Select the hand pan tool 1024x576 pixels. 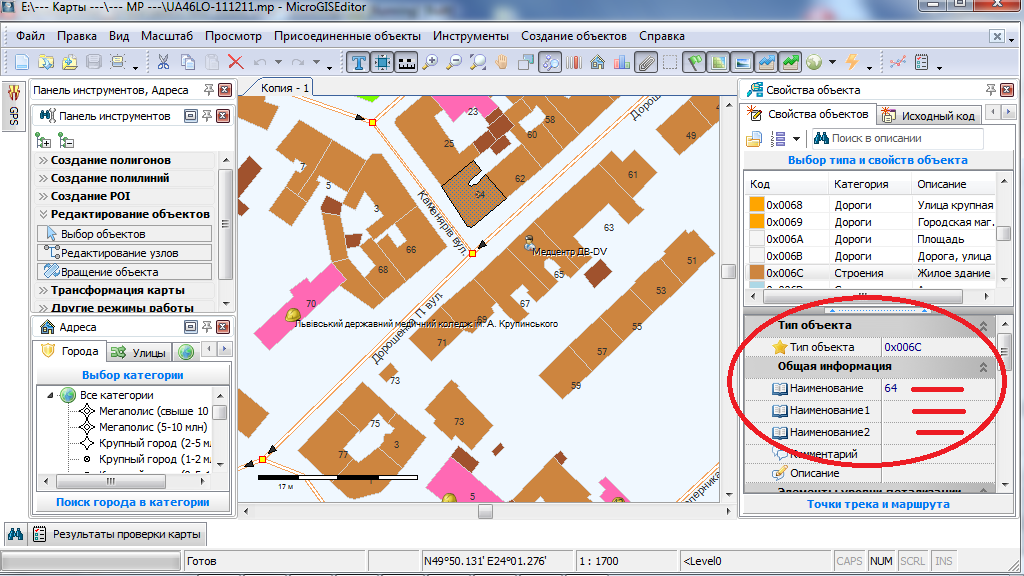click(x=502, y=62)
